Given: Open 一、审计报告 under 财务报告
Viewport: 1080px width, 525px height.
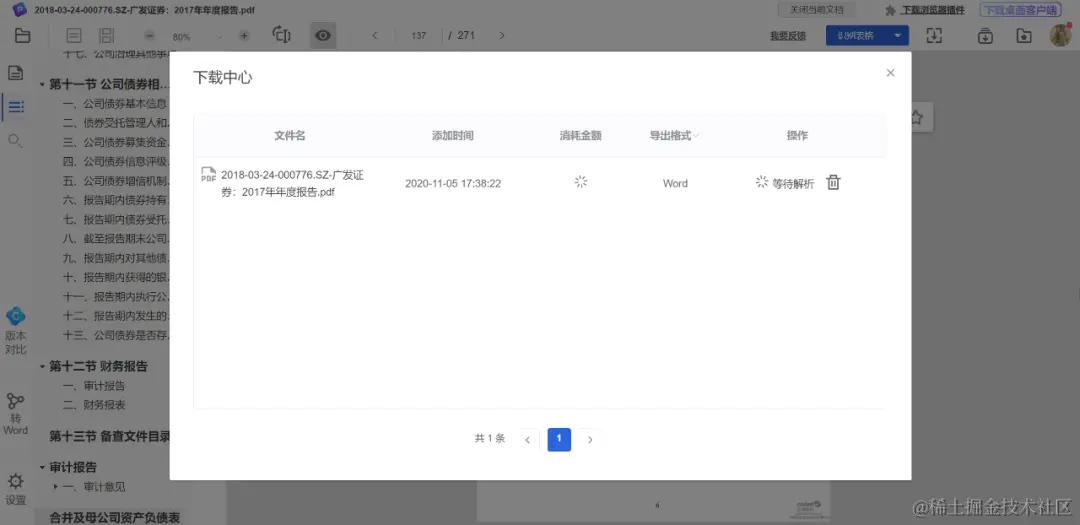Looking at the screenshot, I should tap(94, 386).
